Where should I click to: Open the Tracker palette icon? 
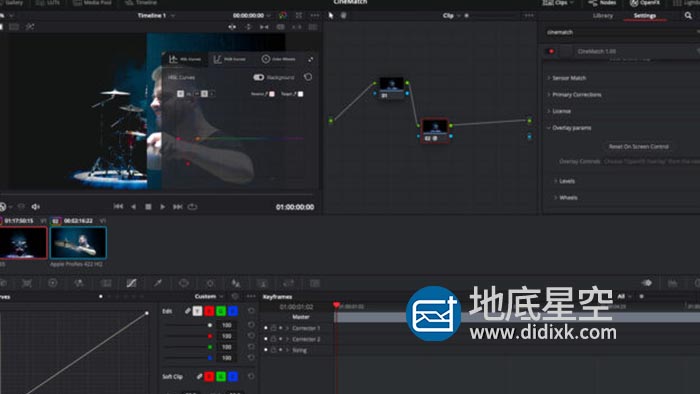[x=210, y=283]
